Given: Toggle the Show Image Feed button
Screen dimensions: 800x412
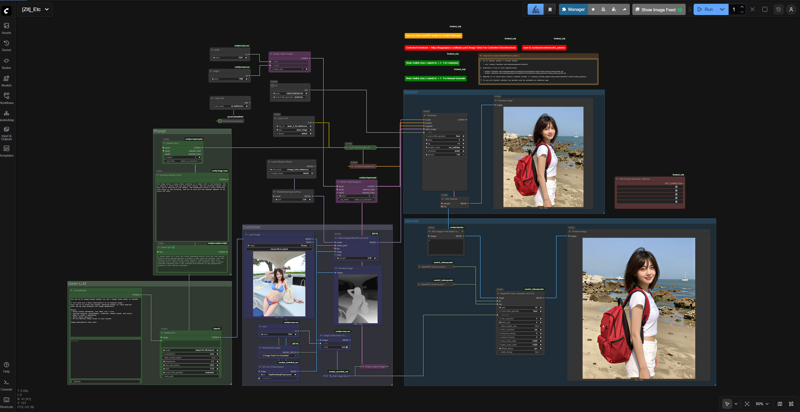Looking at the screenshot, I should pos(658,9).
